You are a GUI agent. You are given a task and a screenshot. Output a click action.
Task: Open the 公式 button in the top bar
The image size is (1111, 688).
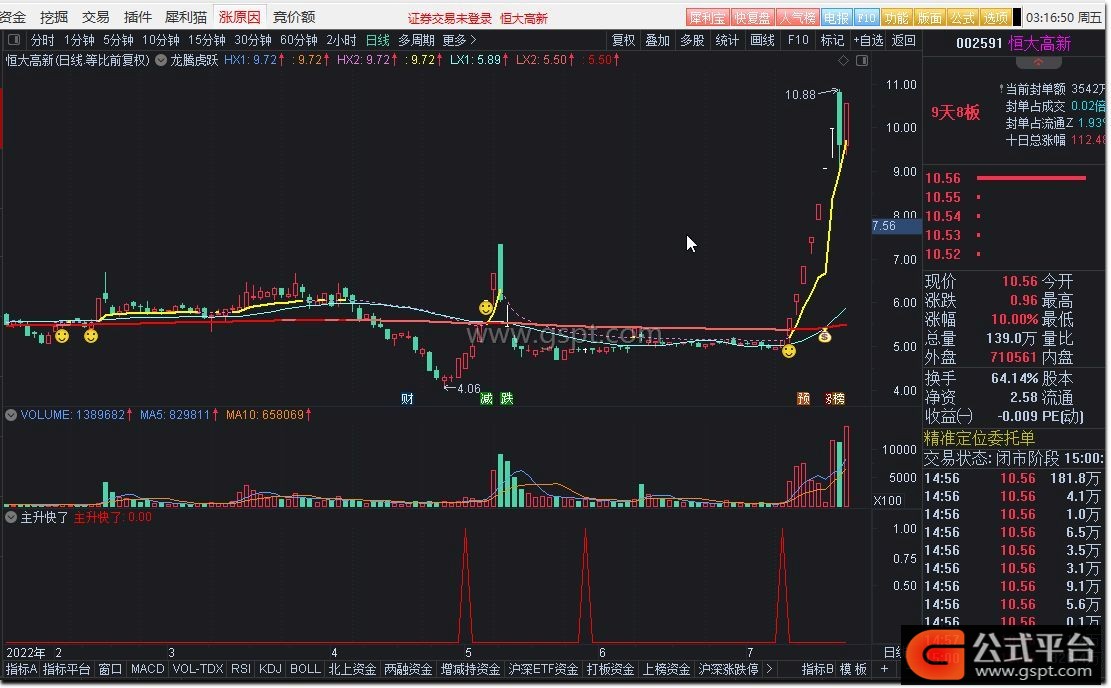(x=962, y=18)
